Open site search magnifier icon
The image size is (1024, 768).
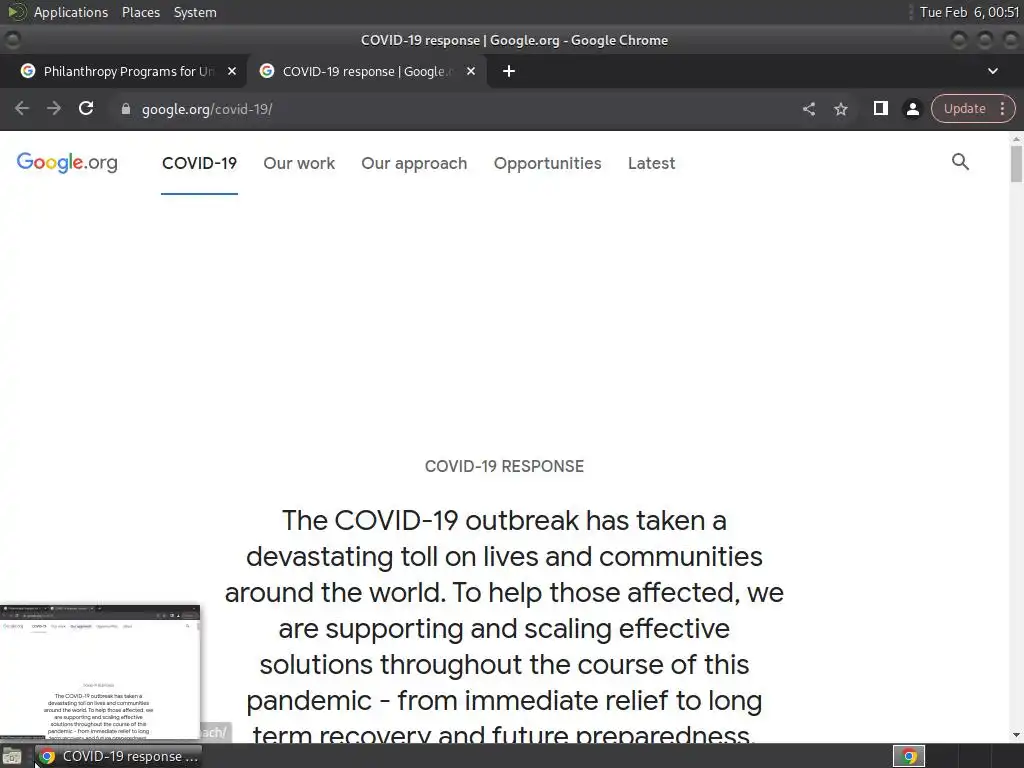tap(960, 161)
